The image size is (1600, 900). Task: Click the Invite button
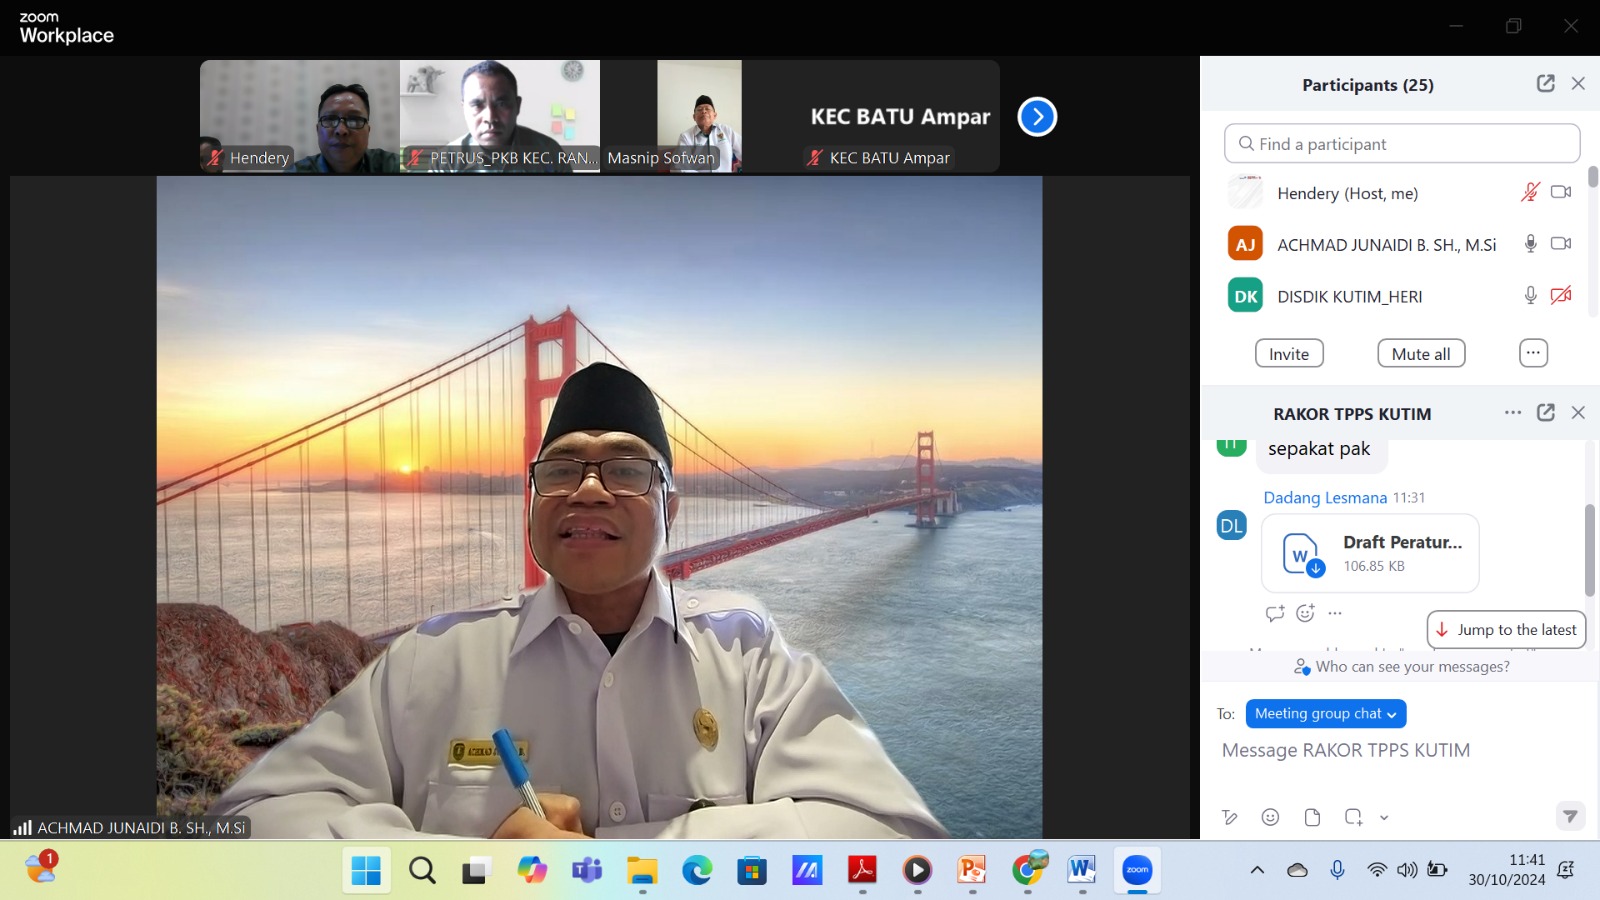[1289, 354]
